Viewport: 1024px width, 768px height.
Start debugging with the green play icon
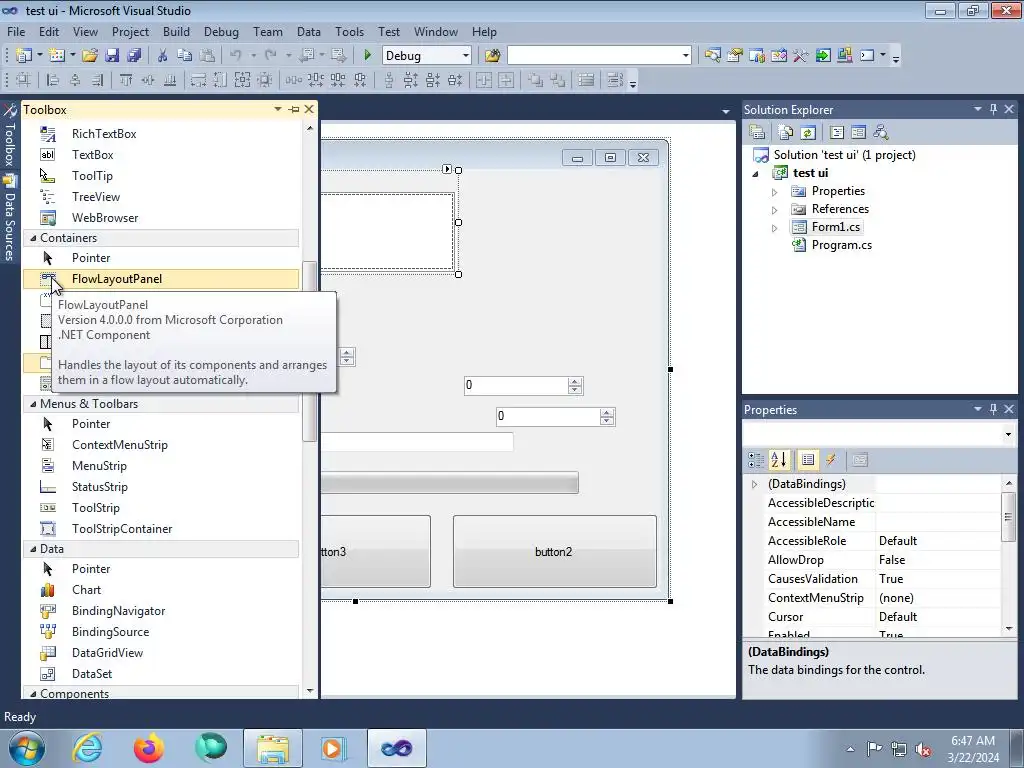coord(367,56)
